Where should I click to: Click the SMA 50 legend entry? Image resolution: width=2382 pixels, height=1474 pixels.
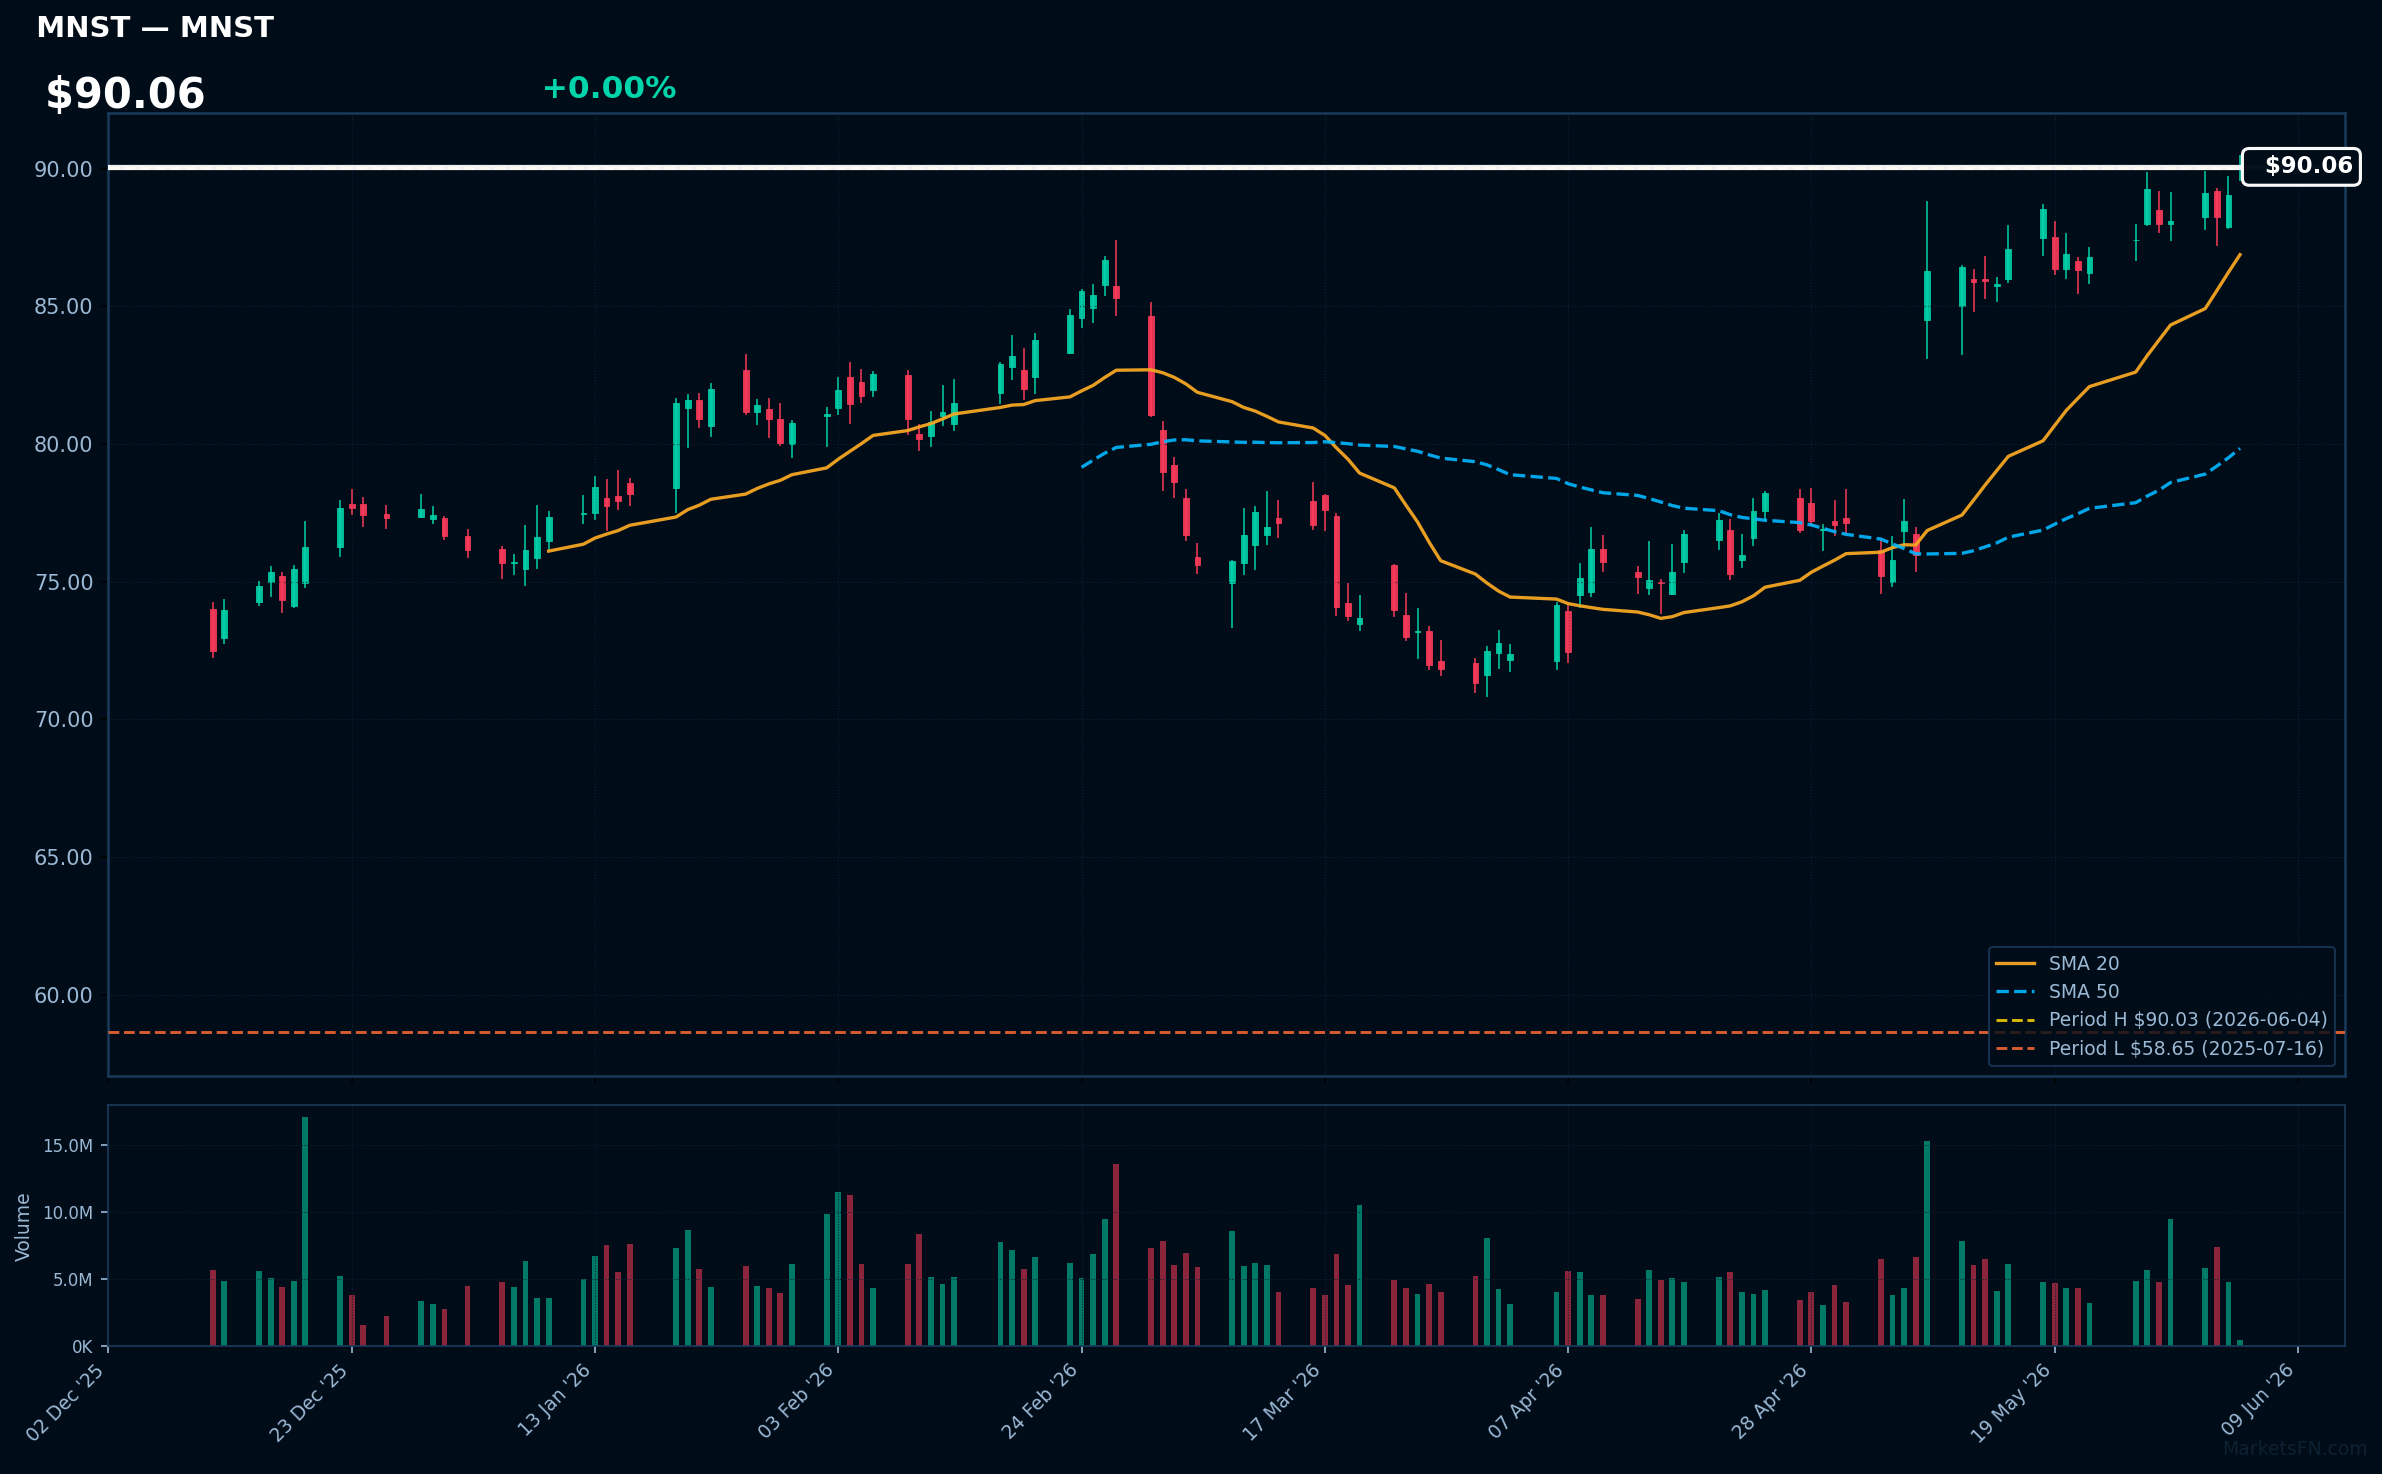pos(2083,991)
